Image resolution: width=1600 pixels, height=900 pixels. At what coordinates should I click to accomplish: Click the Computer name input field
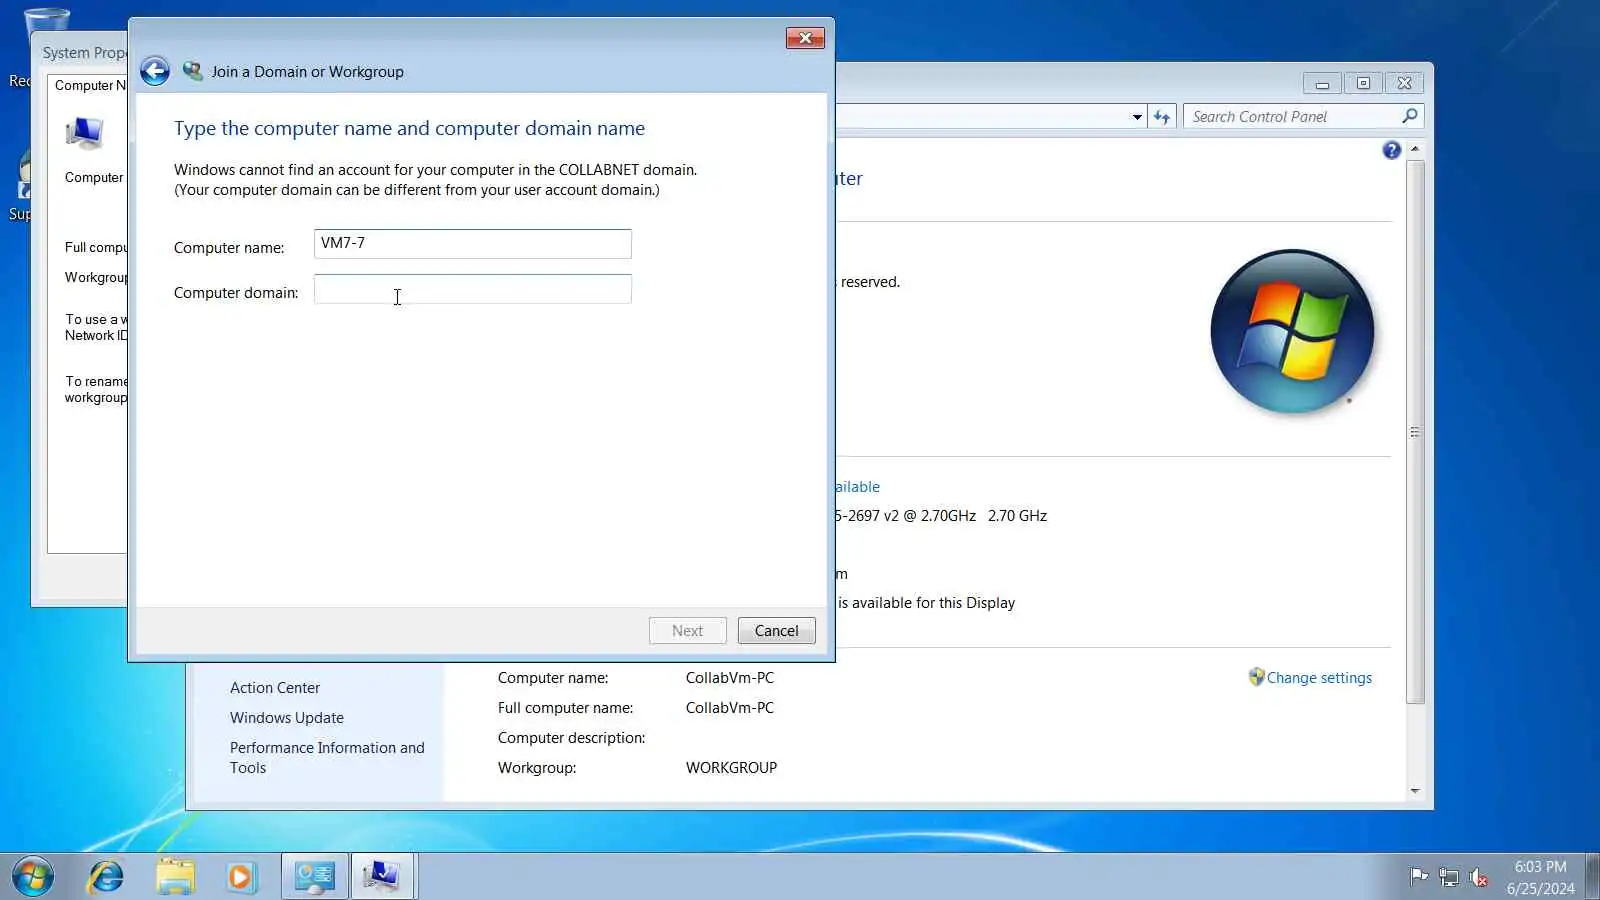pos(472,243)
